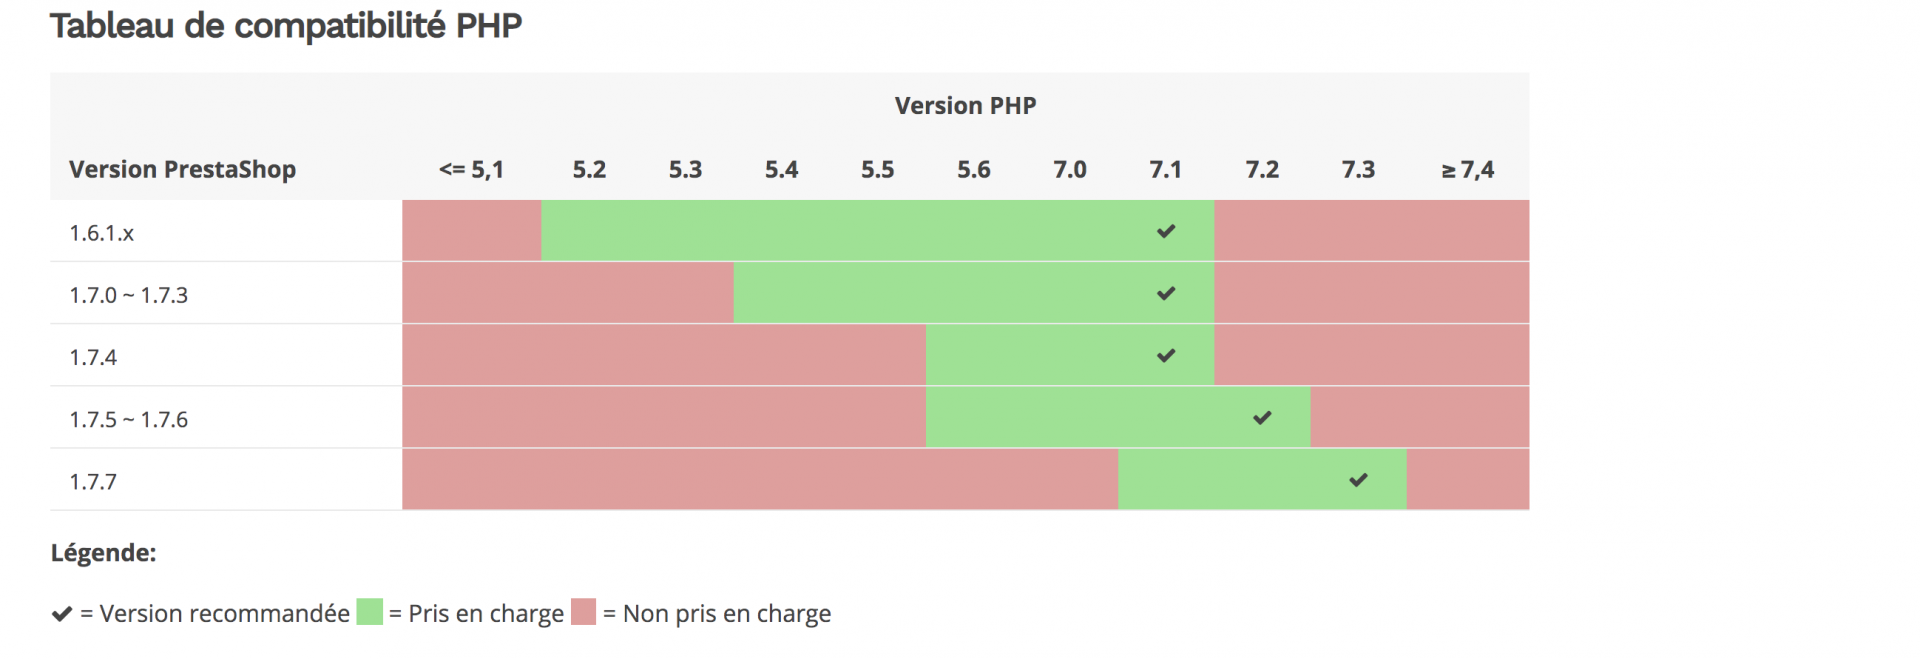This screenshot has height=659, width=1920.
Task: Click the checkmark in the 1.7.5 ~ 1.7.6 row
Action: point(1262,418)
